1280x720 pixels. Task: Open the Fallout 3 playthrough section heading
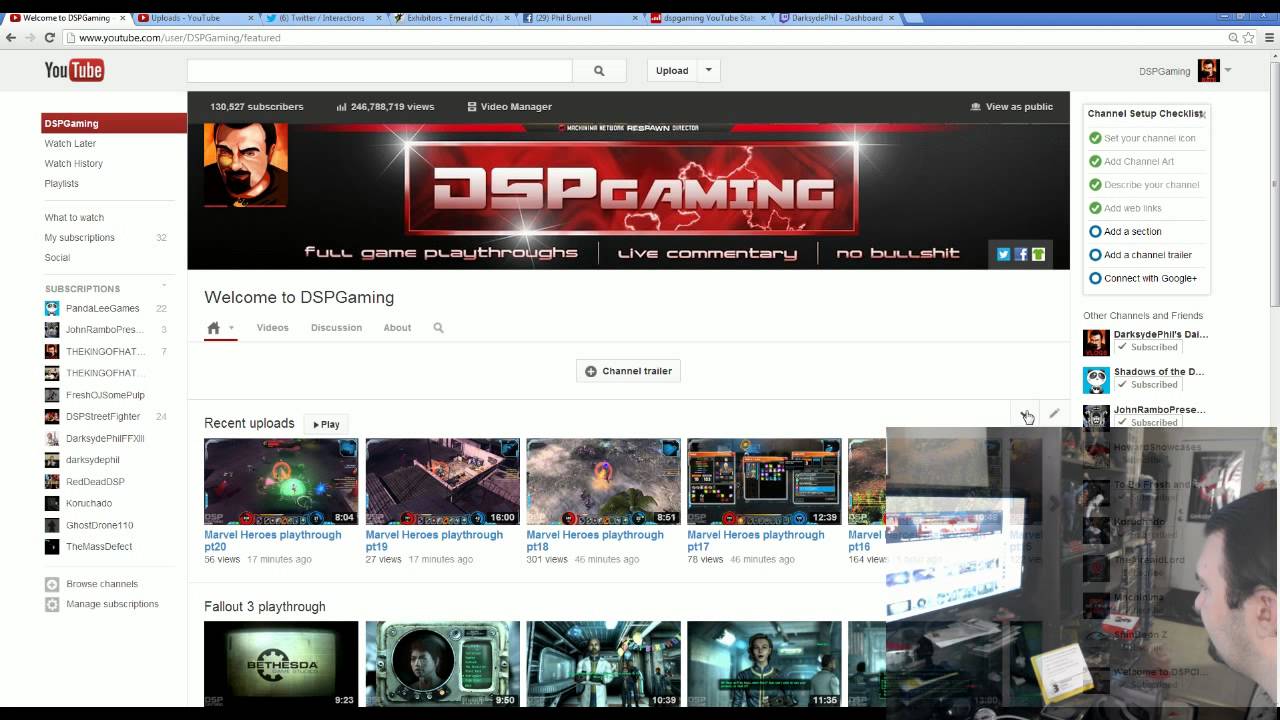[x=264, y=607]
